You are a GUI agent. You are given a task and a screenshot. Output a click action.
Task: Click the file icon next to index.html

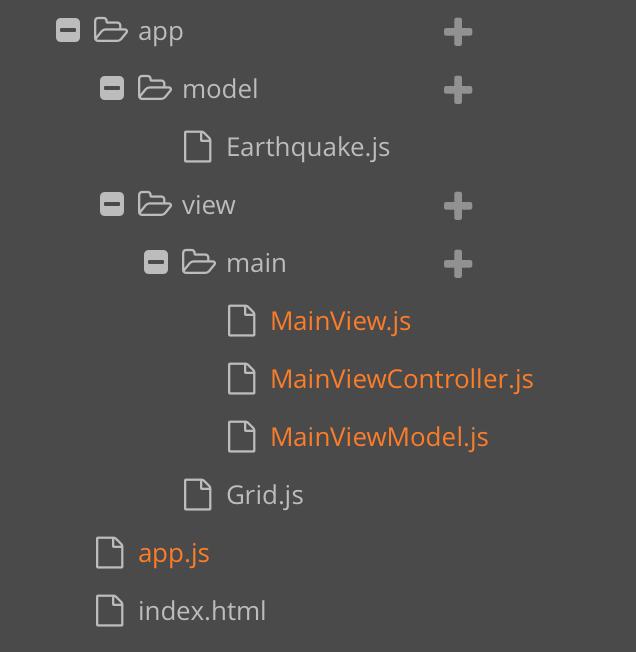click(110, 610)
